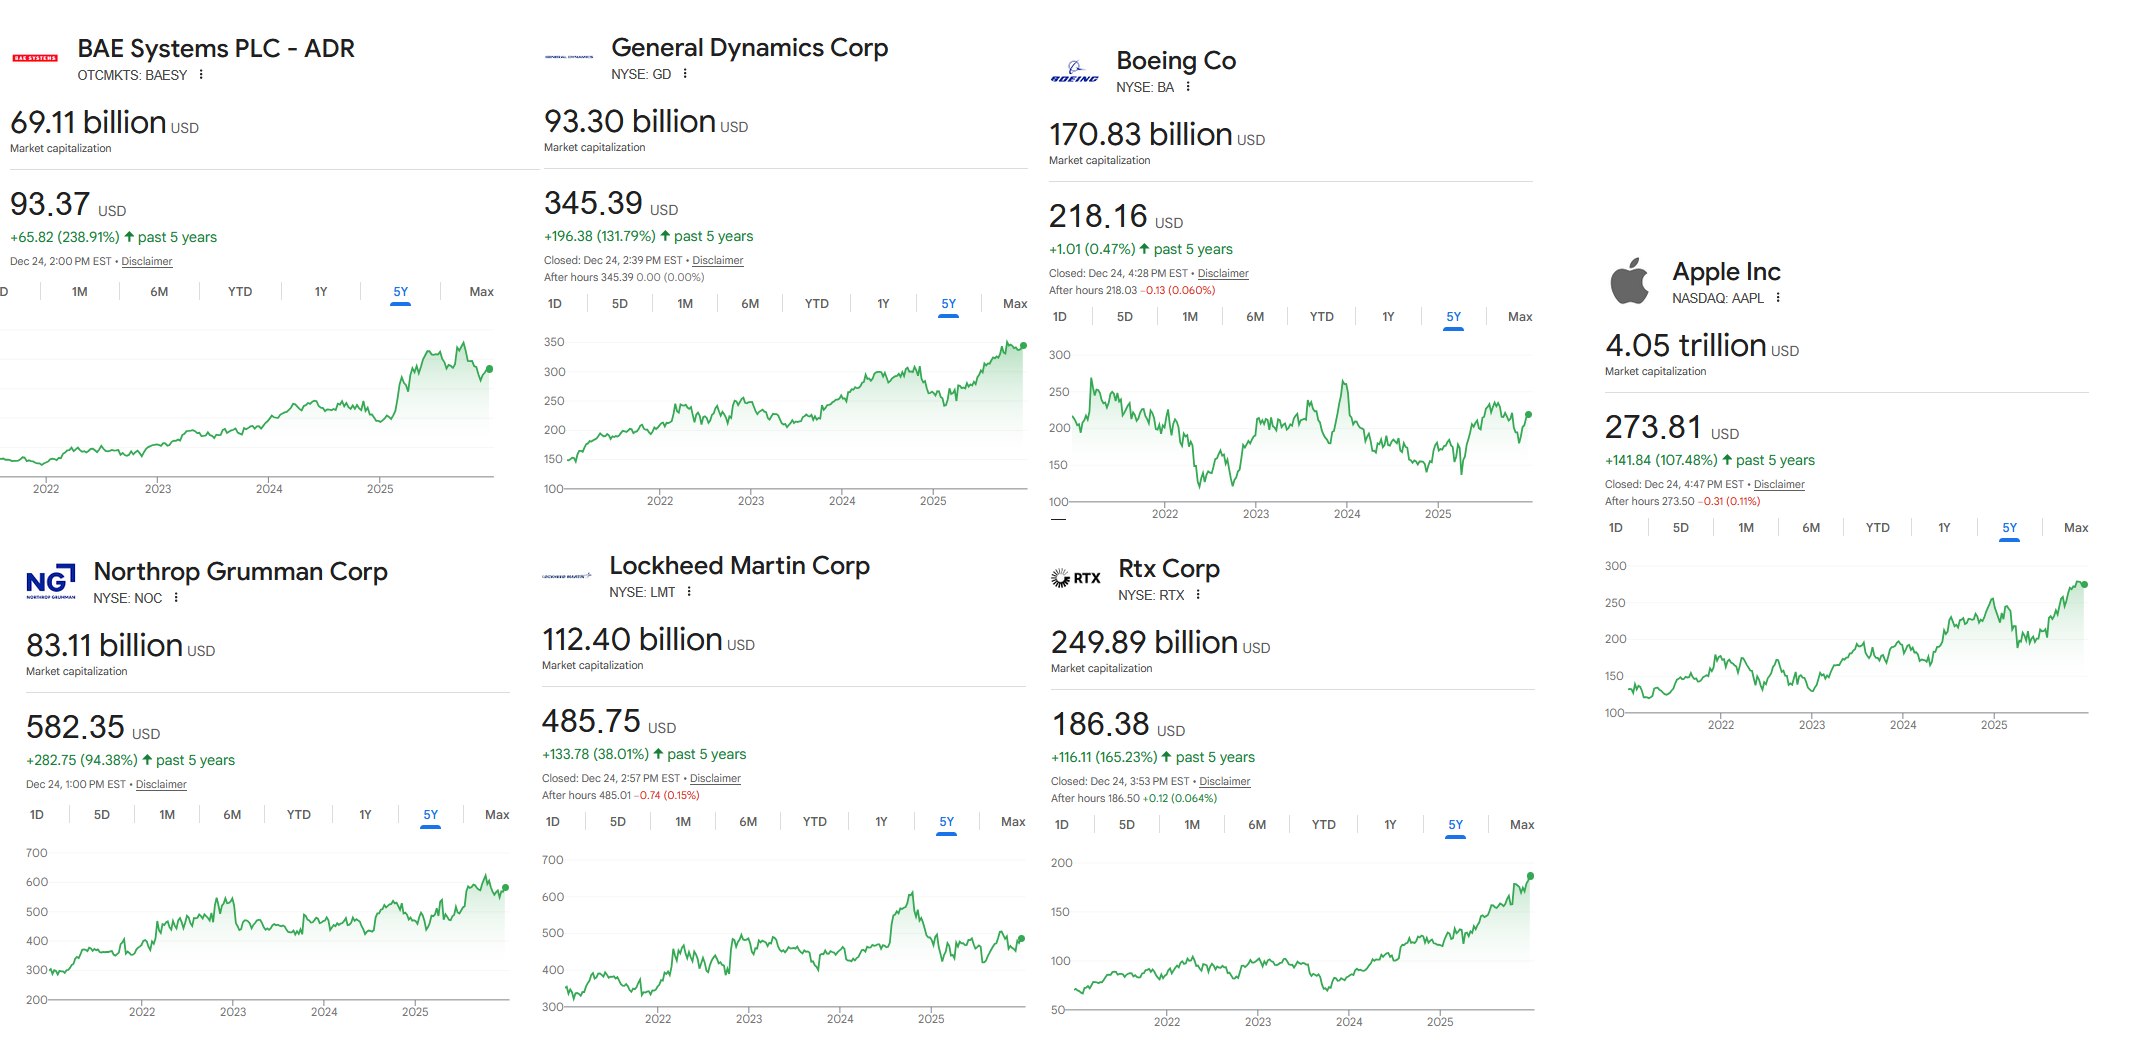Click the "485.75" Lockheed Martin price
The width and height of the screenshot is (2133, 1058).
(x=591, y=721)
